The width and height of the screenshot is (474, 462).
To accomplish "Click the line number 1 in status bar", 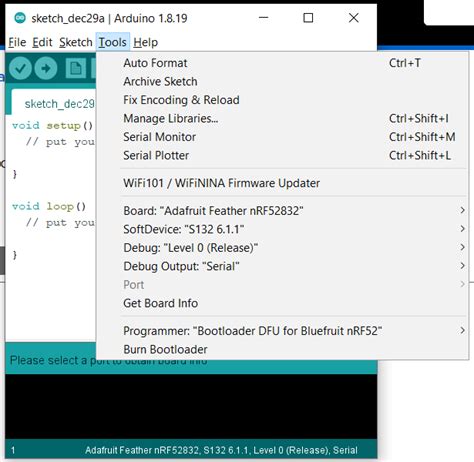I will (13, 451).
